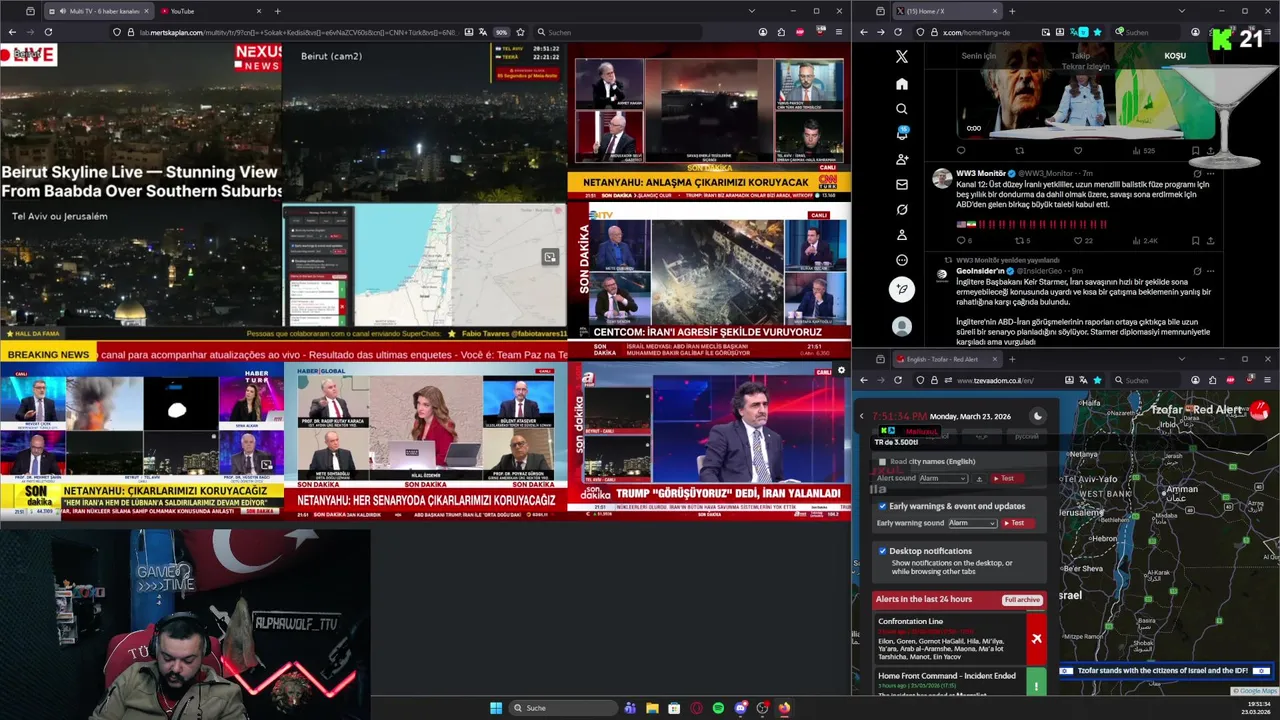Click zoom 90% indicator in Multi TV address bar
This screenshot has width=1280, height=720.
click(501, 32)
